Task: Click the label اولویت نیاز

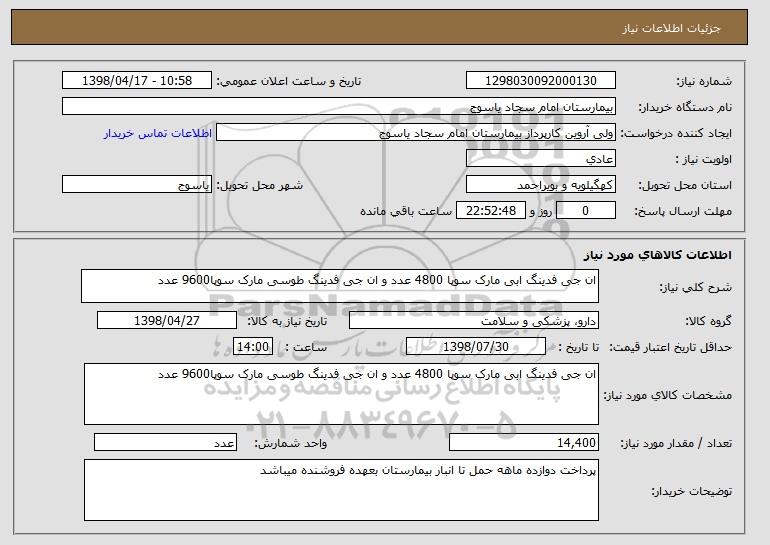Action: 704,159
